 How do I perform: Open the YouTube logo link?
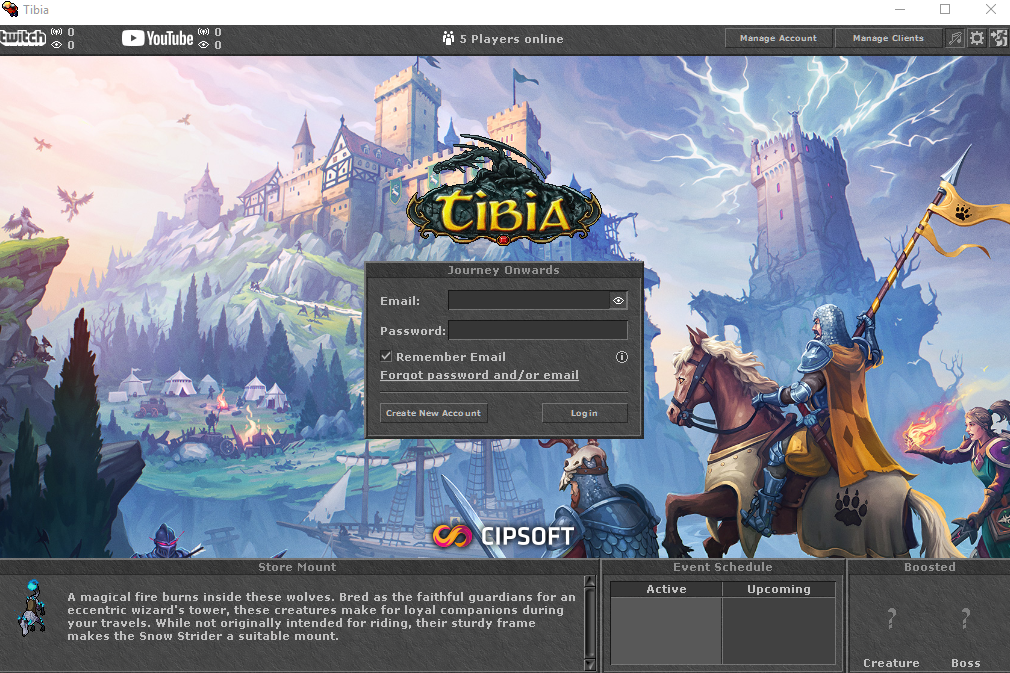158,39
